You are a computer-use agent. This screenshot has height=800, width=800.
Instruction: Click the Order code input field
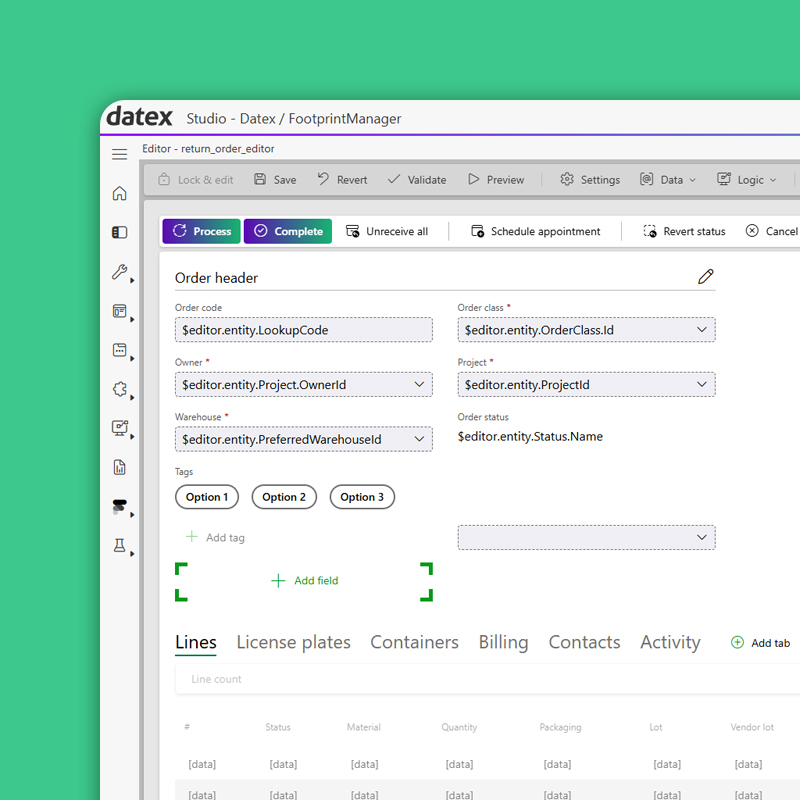click(303, 330)
